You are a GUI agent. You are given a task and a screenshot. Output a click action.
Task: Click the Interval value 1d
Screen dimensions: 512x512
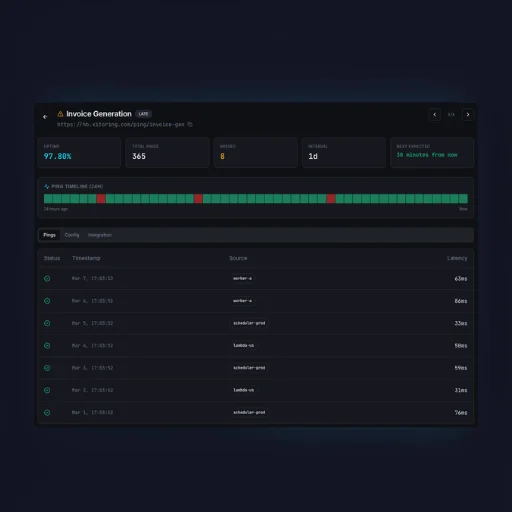point(313,156)
